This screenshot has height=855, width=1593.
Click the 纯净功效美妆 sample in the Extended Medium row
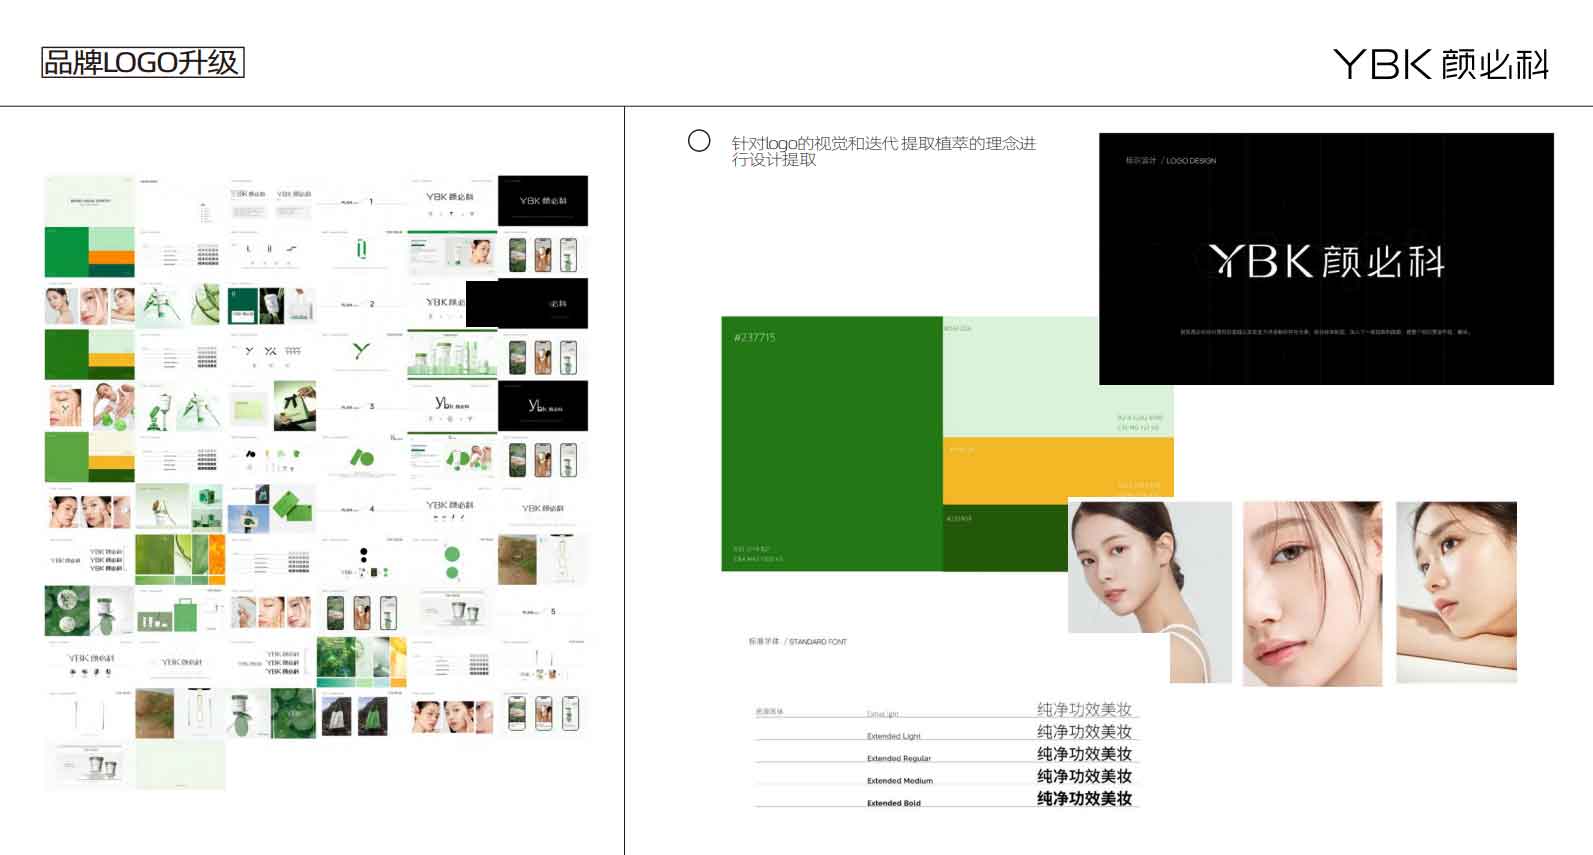1084,776
